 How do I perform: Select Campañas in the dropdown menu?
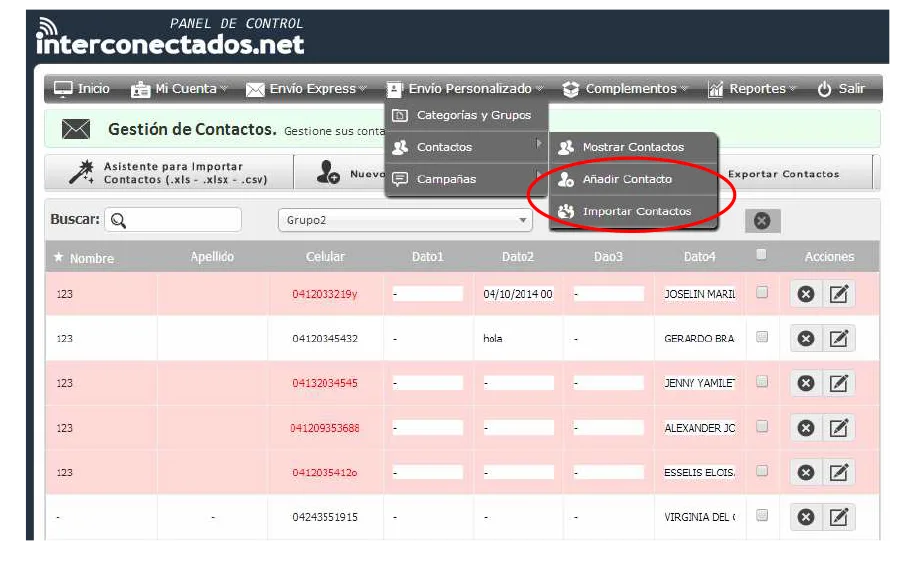click(466, 179)
